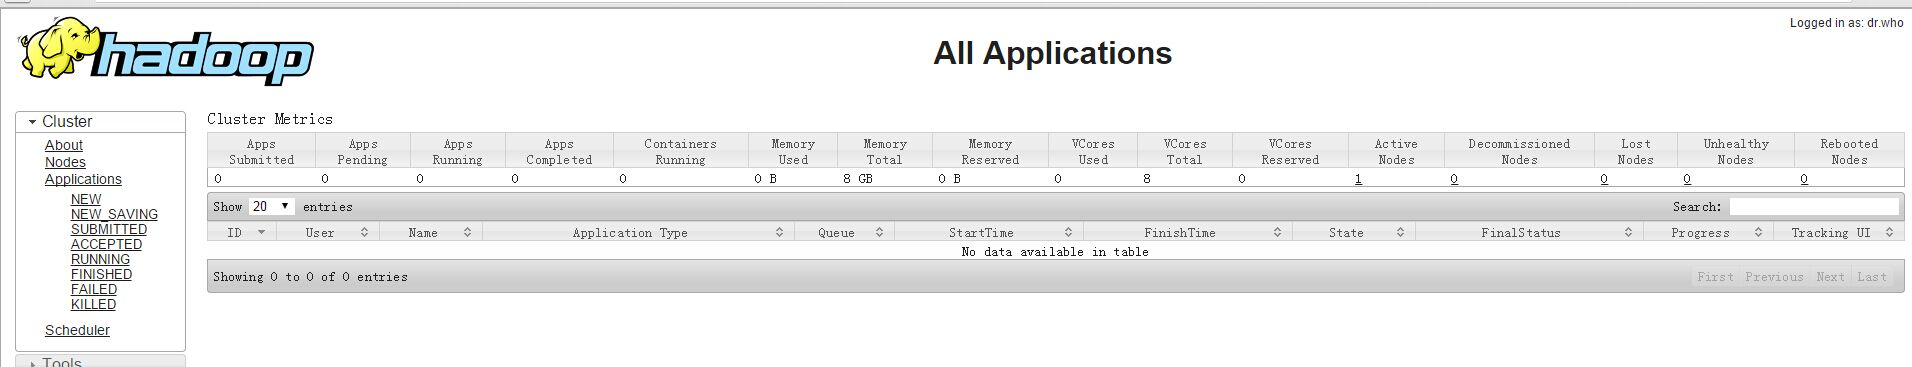Click the Memory Total value 8 GB
The width and height of the screenshot is (1912, 367).
[857, 179]
